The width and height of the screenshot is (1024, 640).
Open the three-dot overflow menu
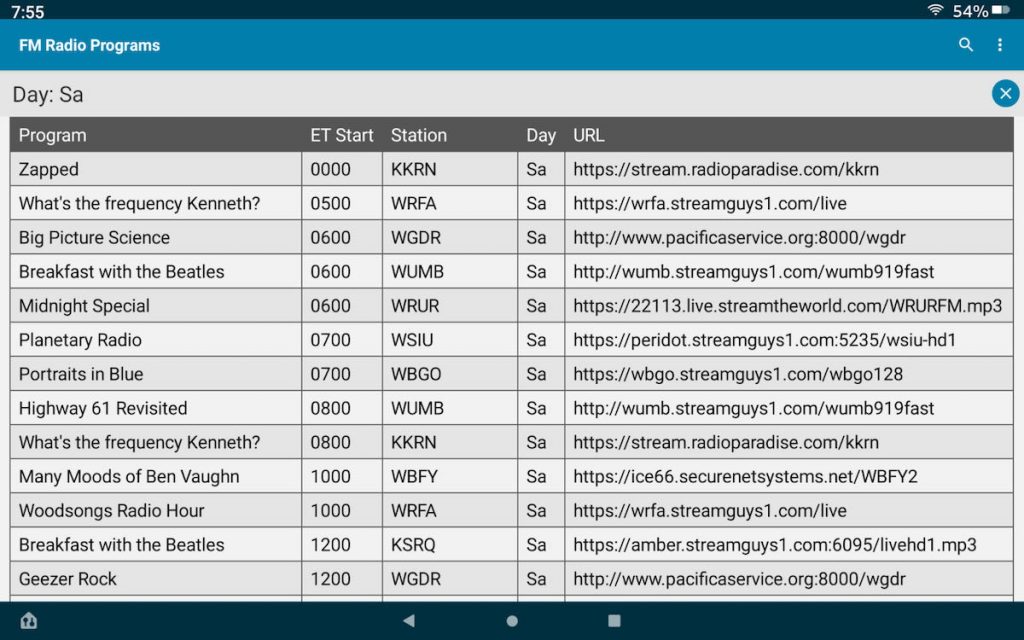tap(999, 45)
